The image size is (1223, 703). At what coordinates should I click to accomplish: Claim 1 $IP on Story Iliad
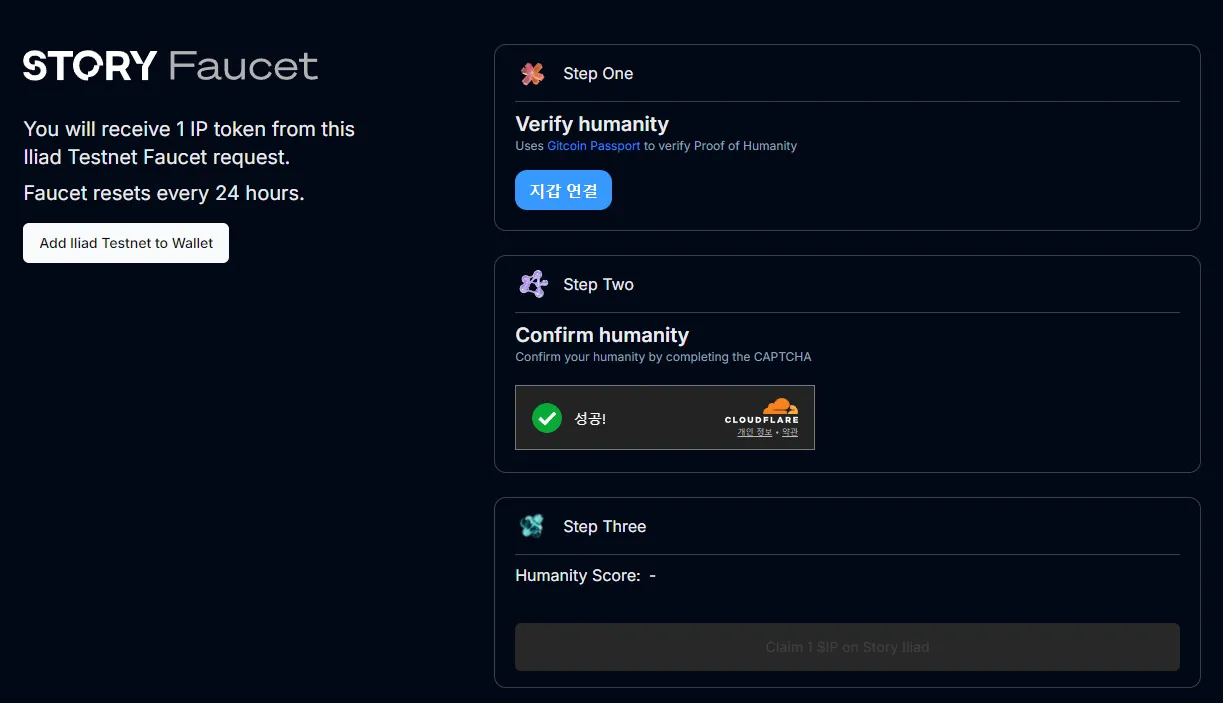pos(847,647)
